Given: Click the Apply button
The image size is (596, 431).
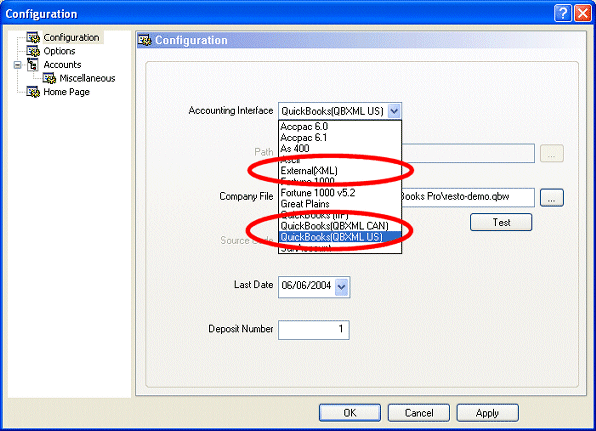Looking at the screenshot, I should click(487, 413).
